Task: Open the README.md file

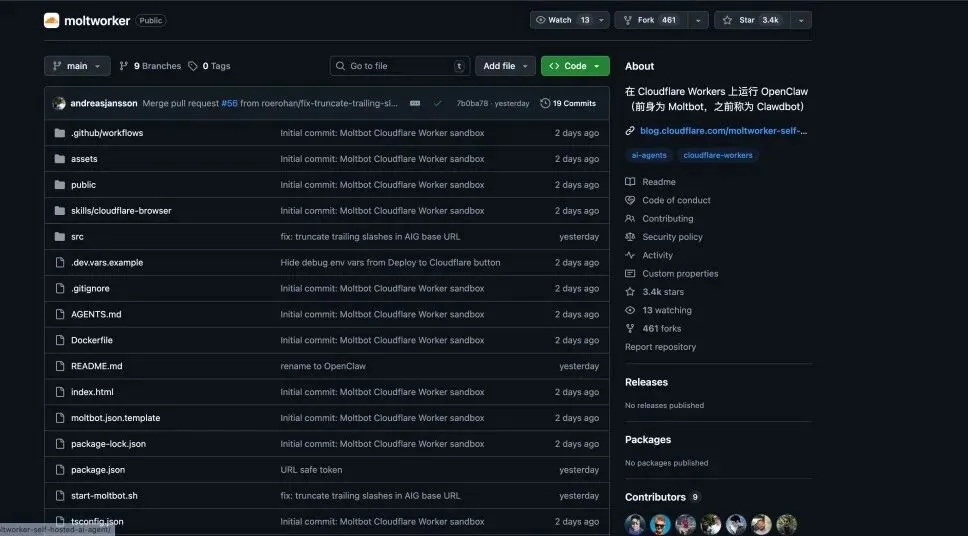Action: pos(97,366)
